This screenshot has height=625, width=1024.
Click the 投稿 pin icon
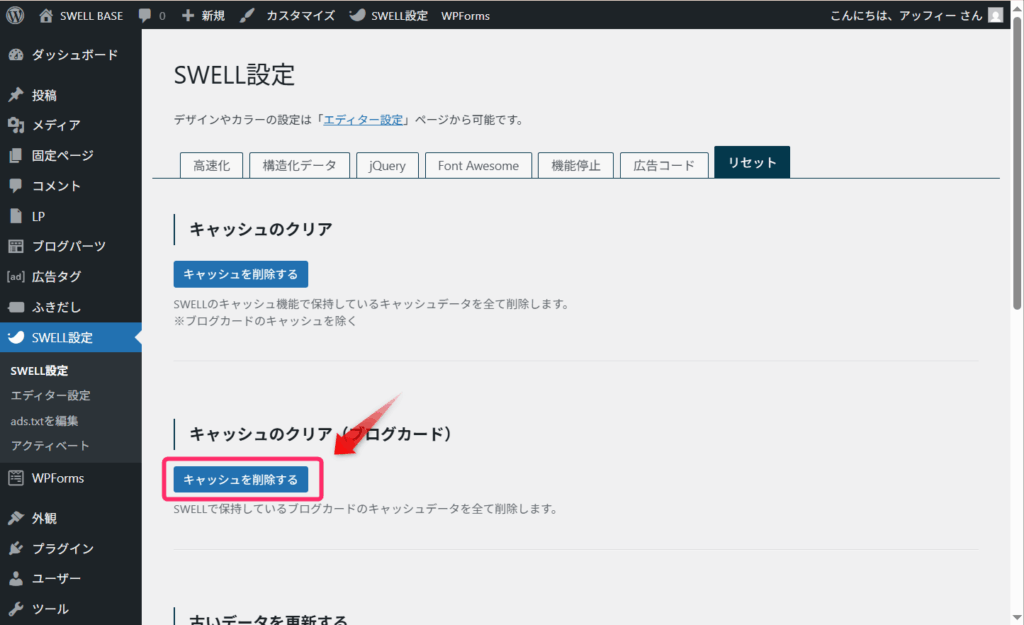(x=16, y=95)
